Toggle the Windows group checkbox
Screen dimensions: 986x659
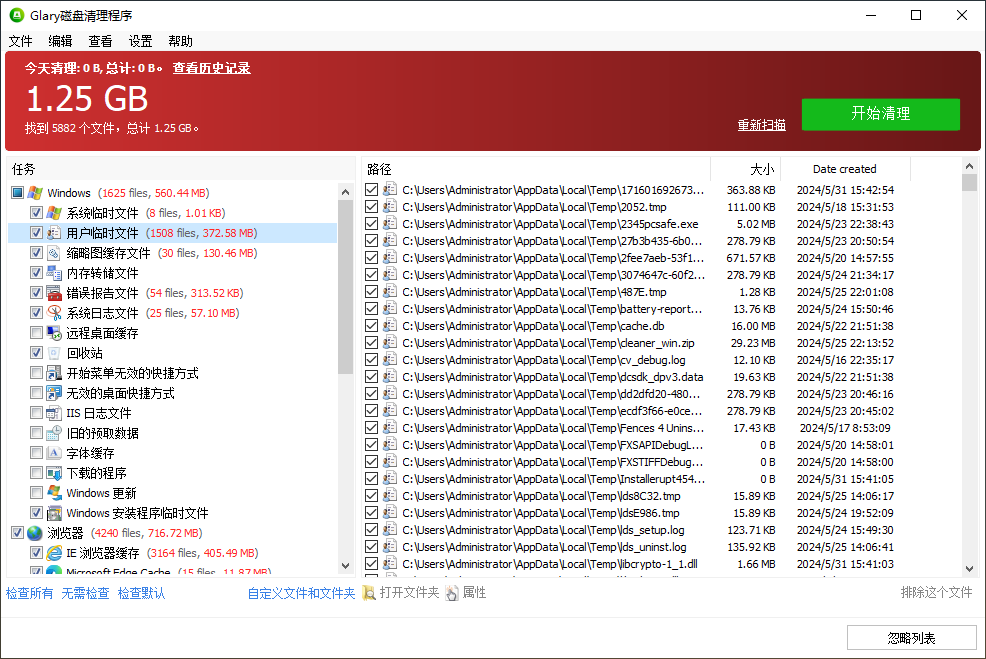17,192
